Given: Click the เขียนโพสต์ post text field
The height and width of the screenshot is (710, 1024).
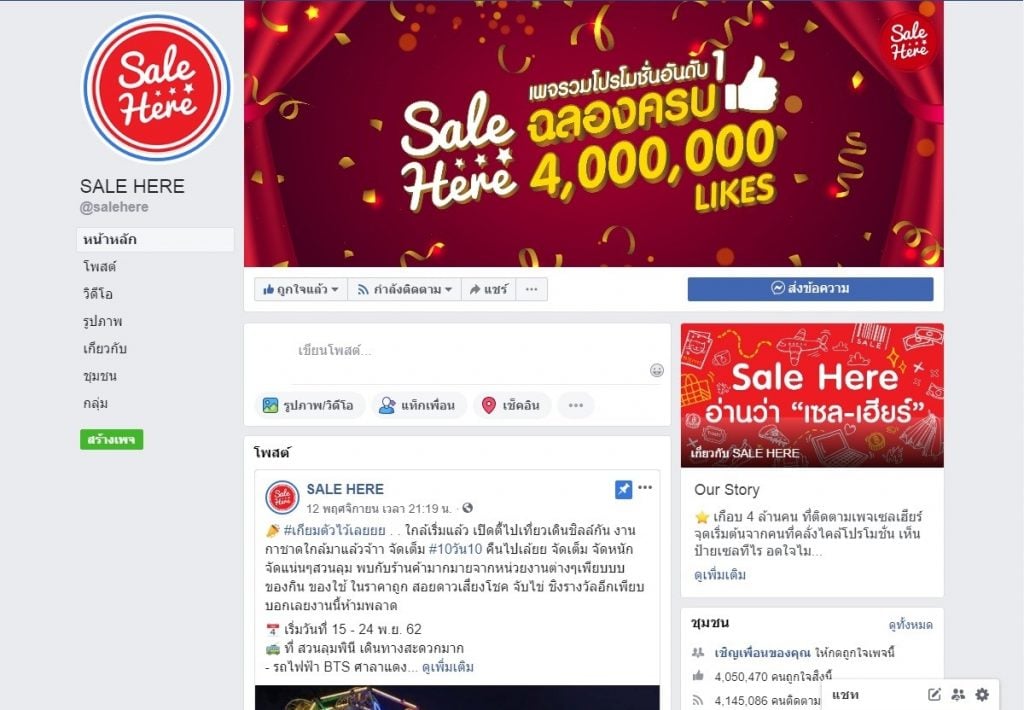Looking at the screenshot, I should point(470,351).
